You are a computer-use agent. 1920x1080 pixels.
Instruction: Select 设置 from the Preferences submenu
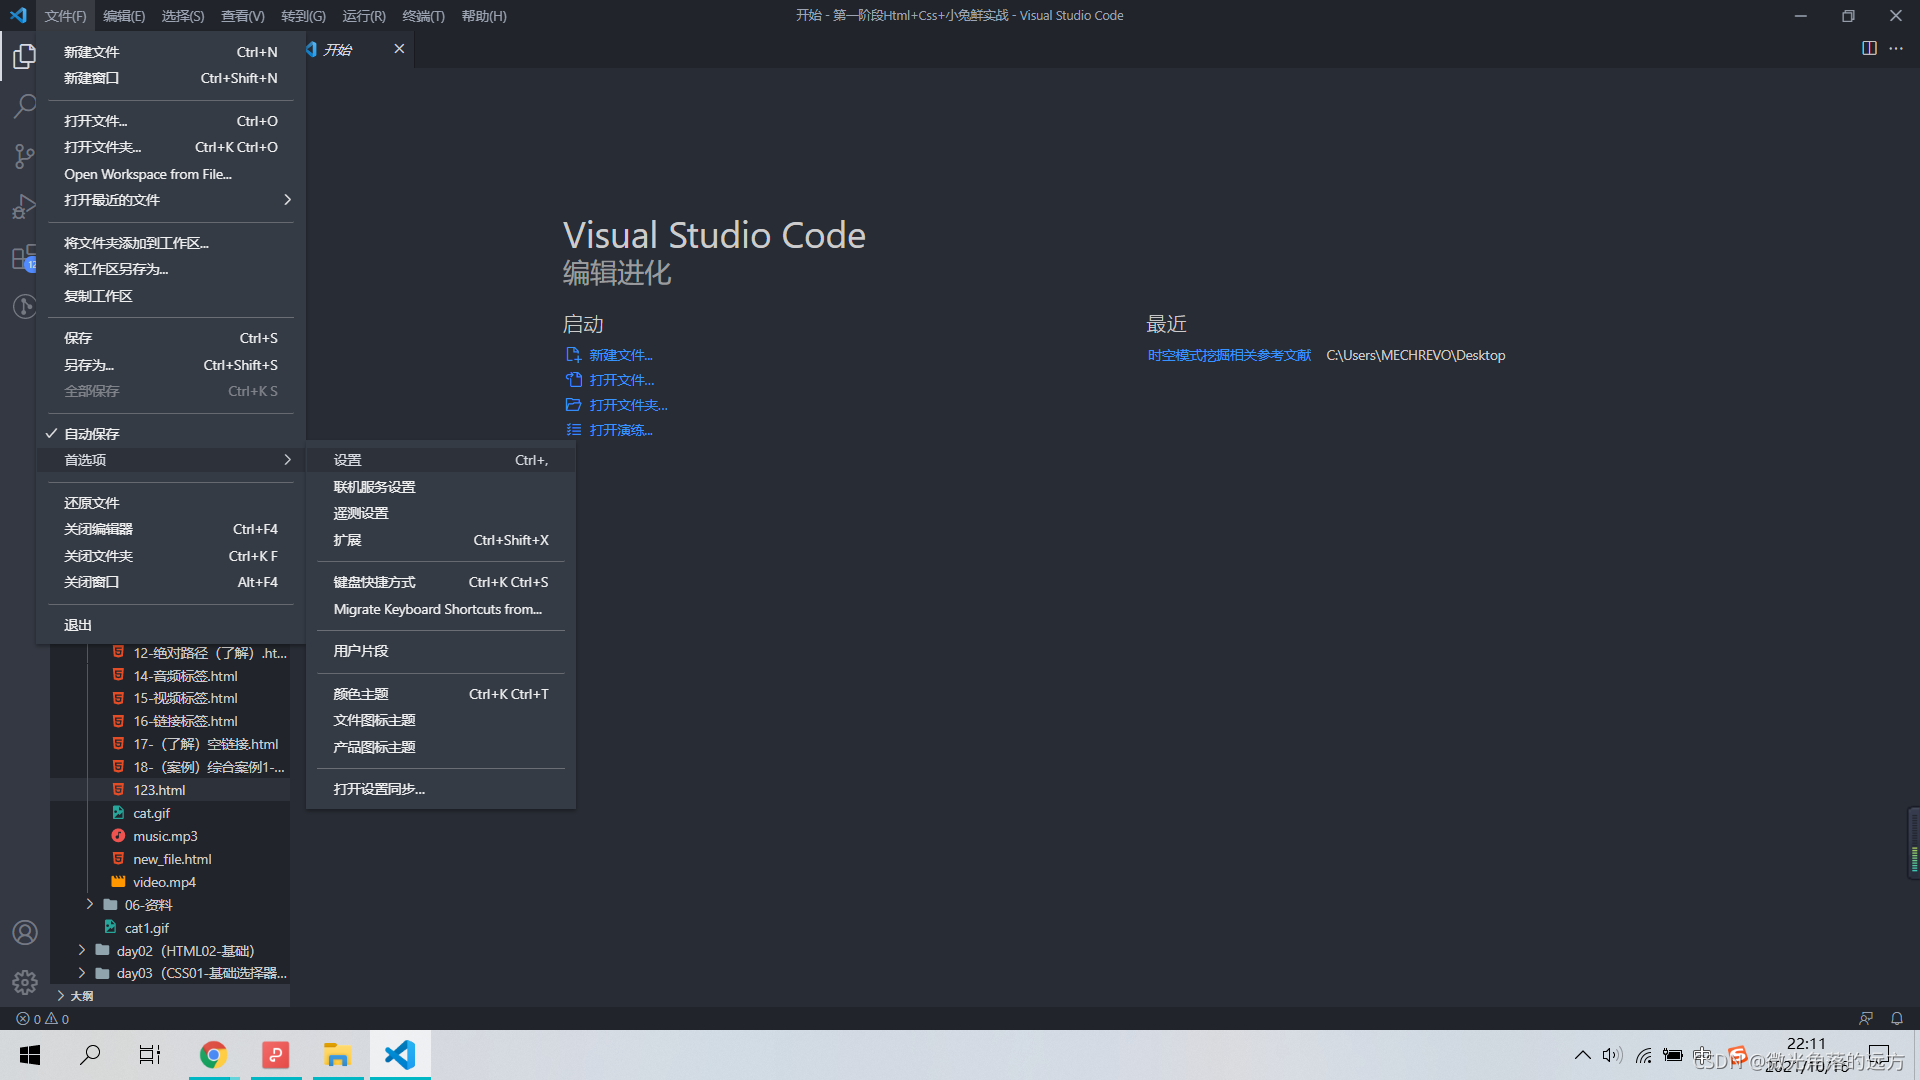click(347, 459)
